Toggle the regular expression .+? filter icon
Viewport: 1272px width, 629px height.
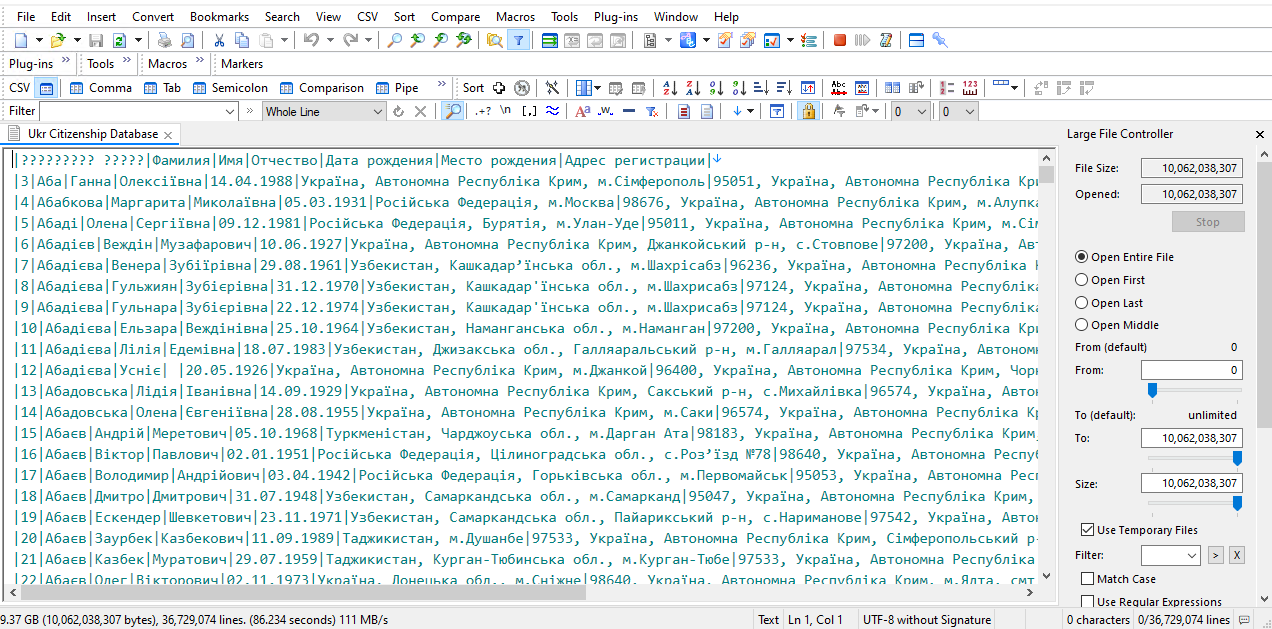482,111
